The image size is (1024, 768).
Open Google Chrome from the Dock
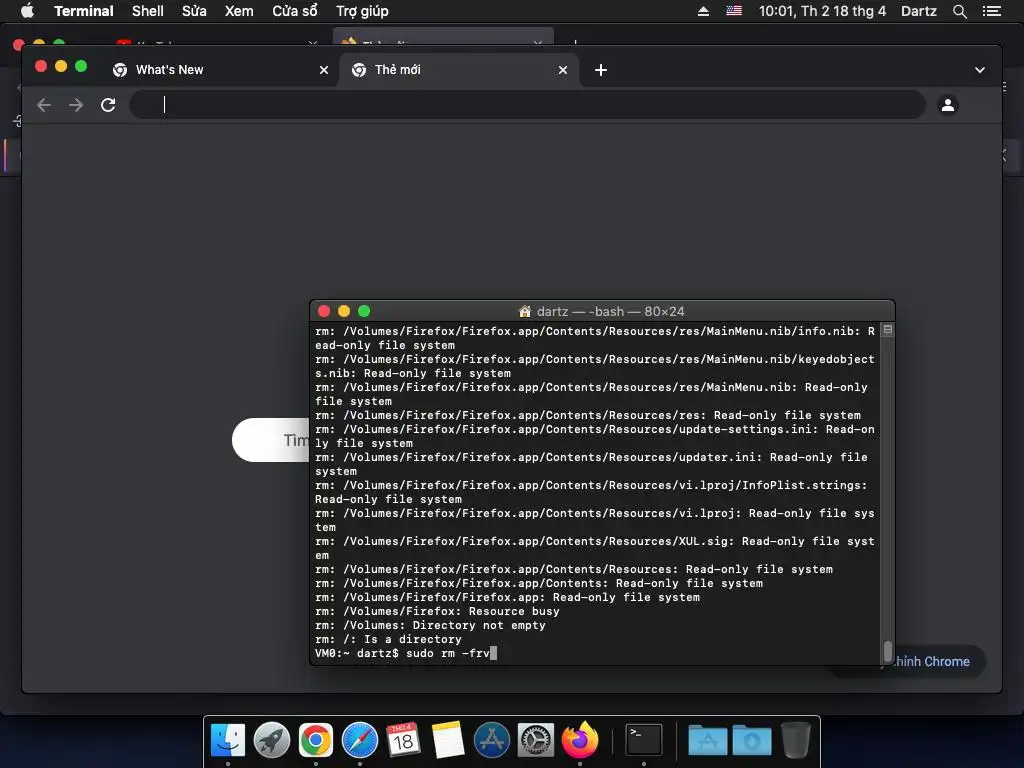click(315, 740)
